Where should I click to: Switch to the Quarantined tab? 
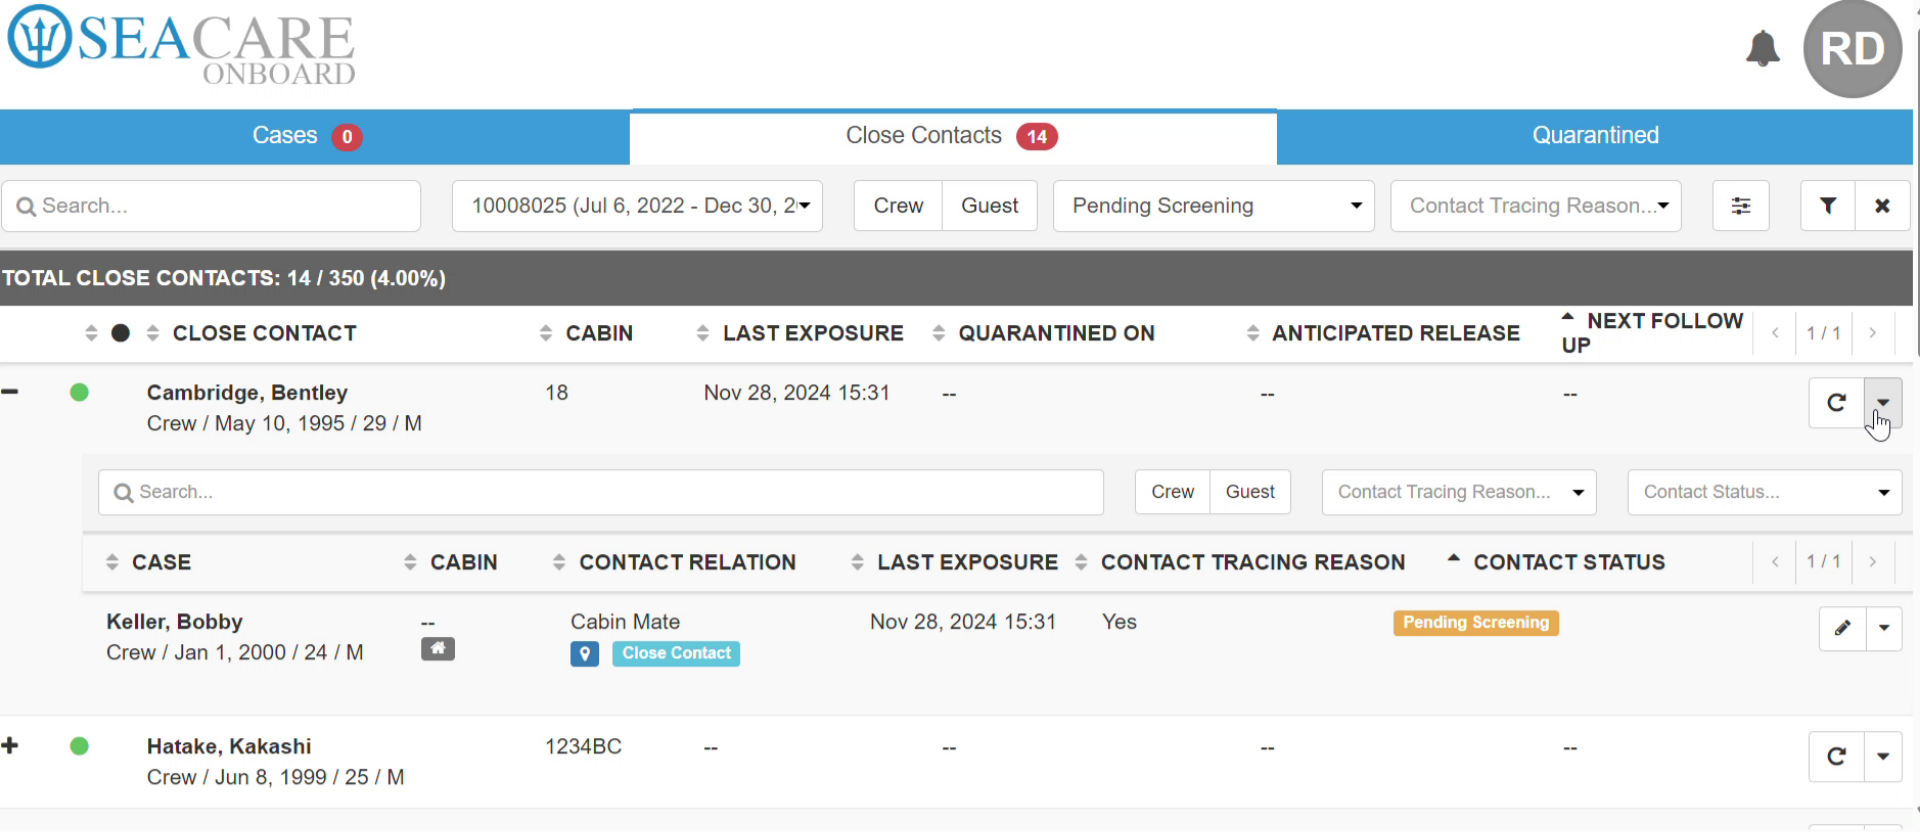(x=1595, y=136)
